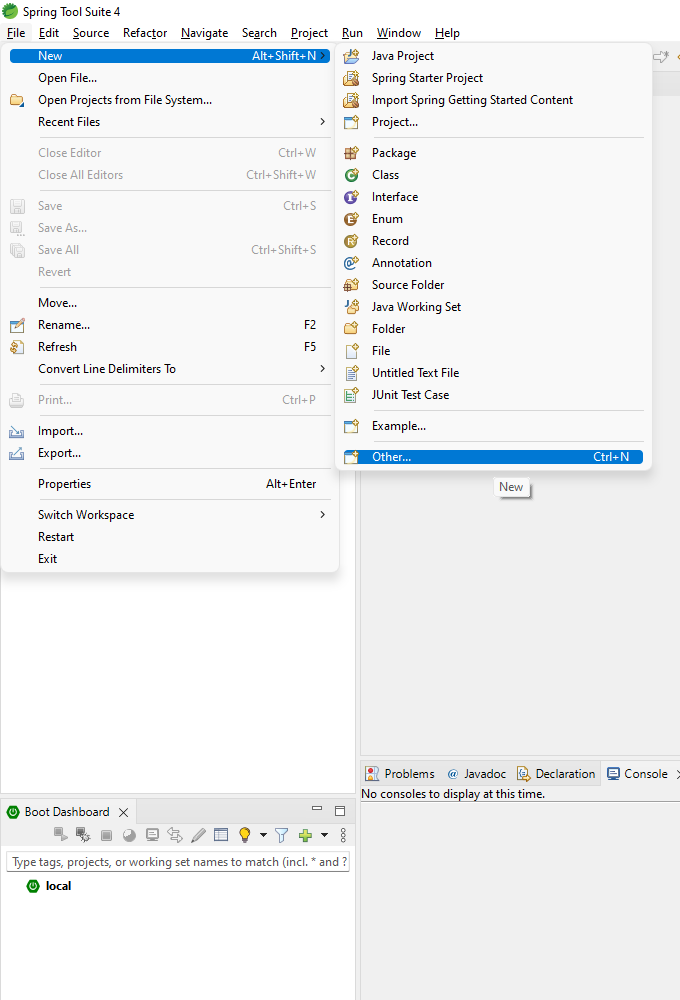Image resolution: width=680 pixels, height=1000 pixels.
Task: Click the debug start icon in Boot Dashboard
Action: [83, 834]
